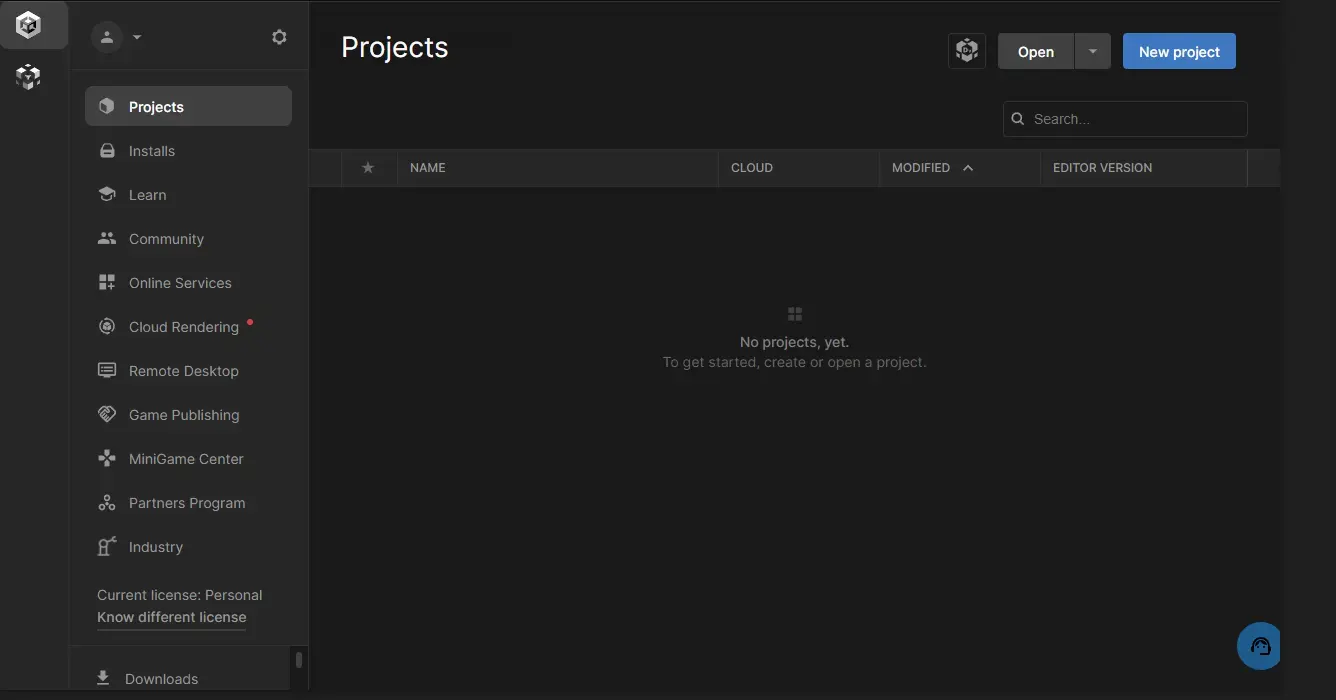The height and width of the screenshot is (700, 1336).
Task: Focus the Search projects field
Action: 1125,119
